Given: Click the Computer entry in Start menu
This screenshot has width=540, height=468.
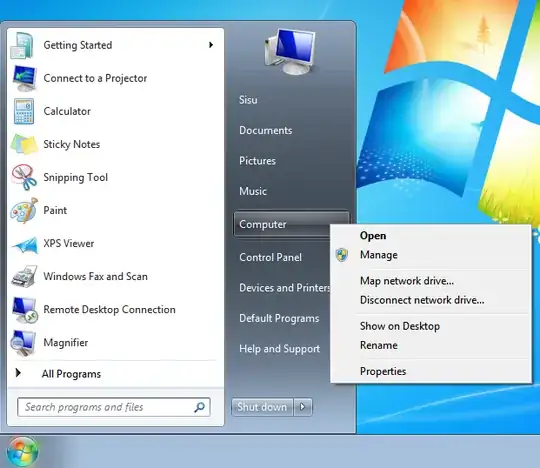Looking at the screenshot, I should (282, 224).
